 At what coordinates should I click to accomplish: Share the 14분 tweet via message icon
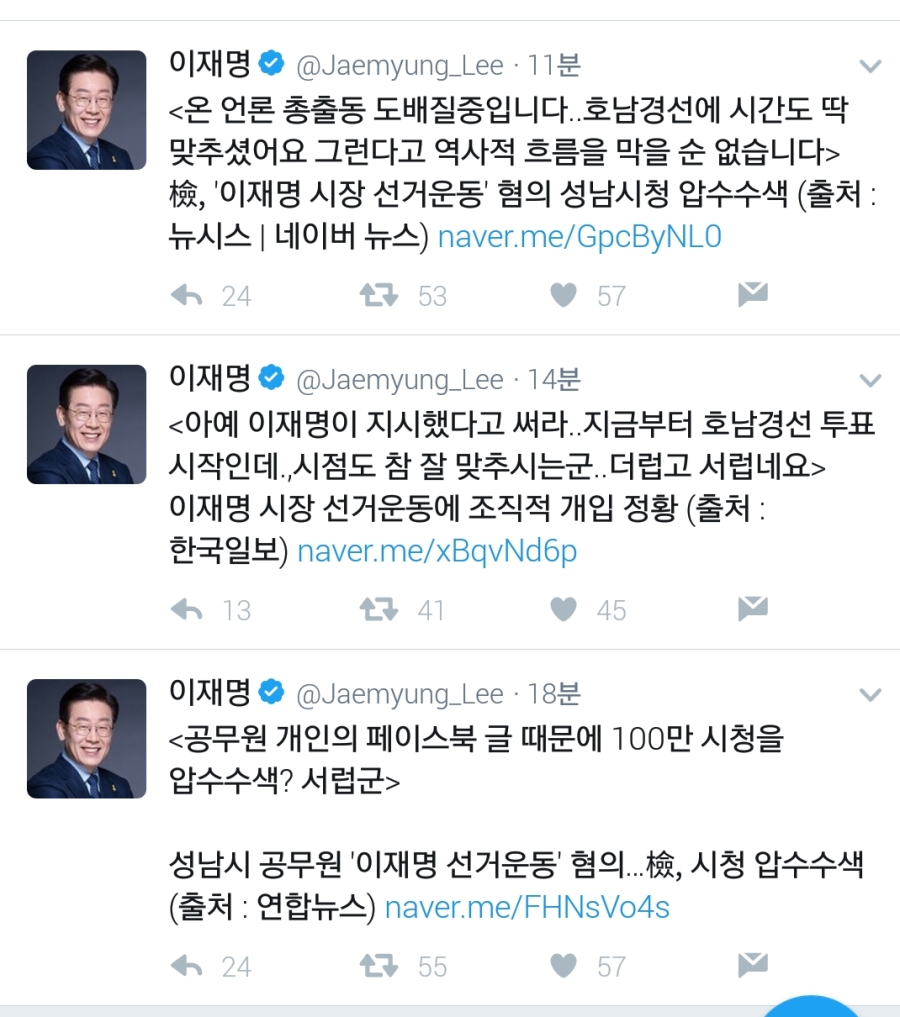pyautogui.click(x=753, y=608)
